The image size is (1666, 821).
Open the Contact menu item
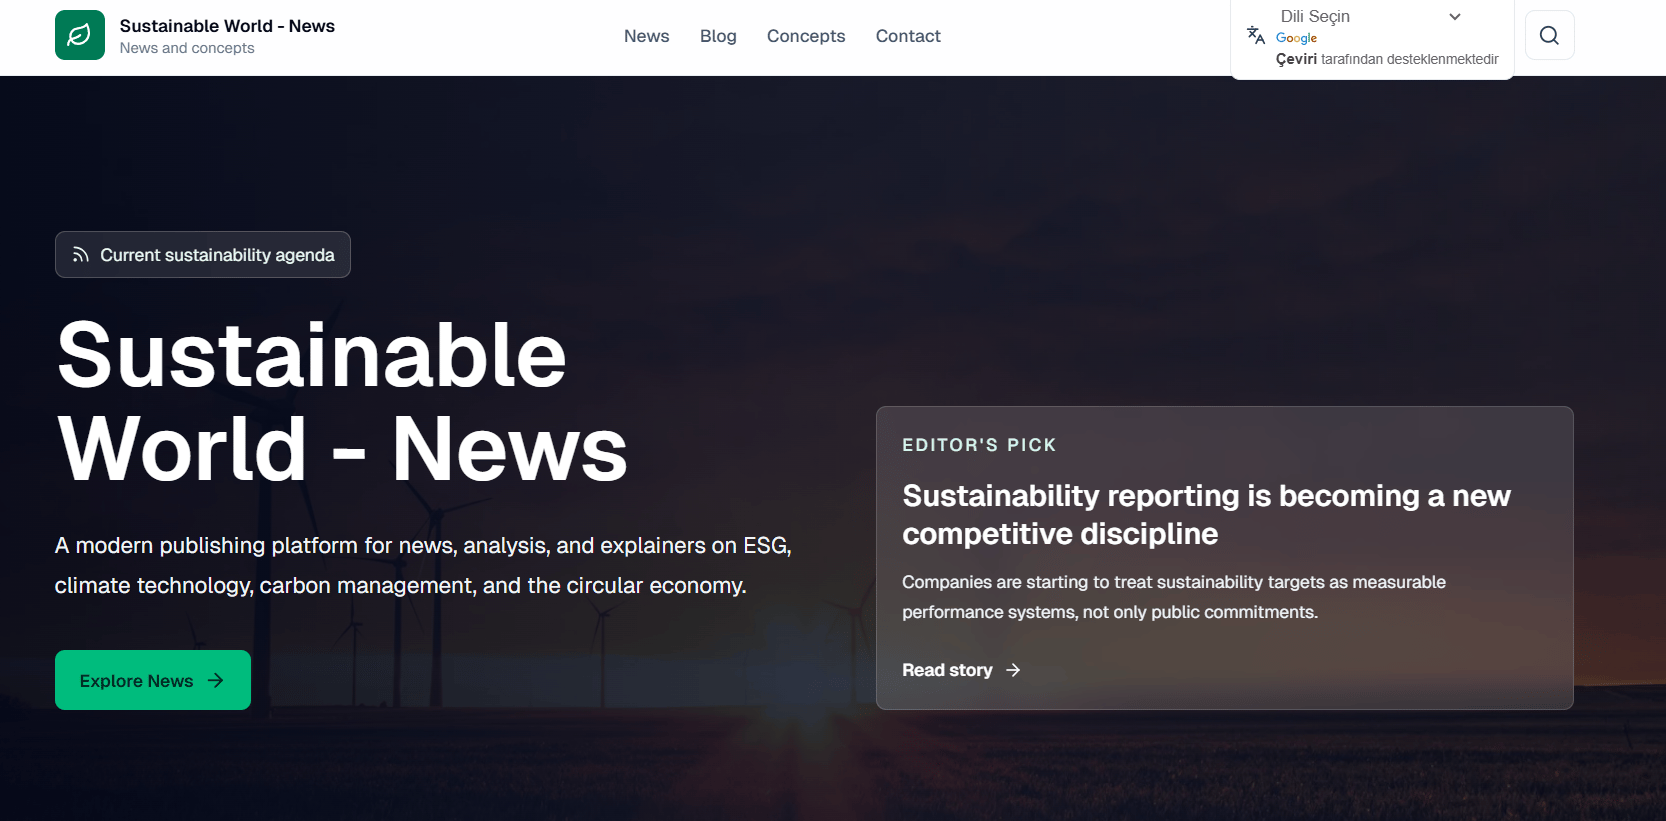908,36
